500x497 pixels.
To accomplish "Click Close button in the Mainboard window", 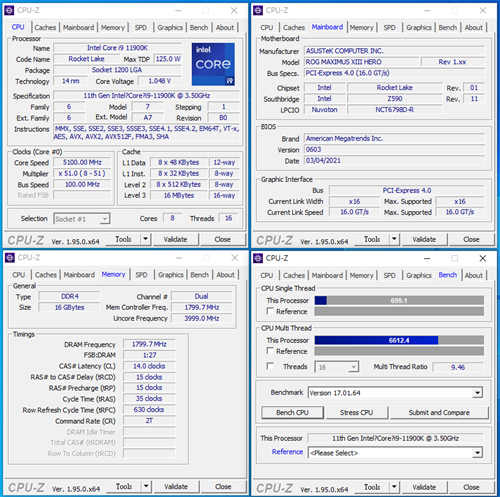I will tap(471, 239).
